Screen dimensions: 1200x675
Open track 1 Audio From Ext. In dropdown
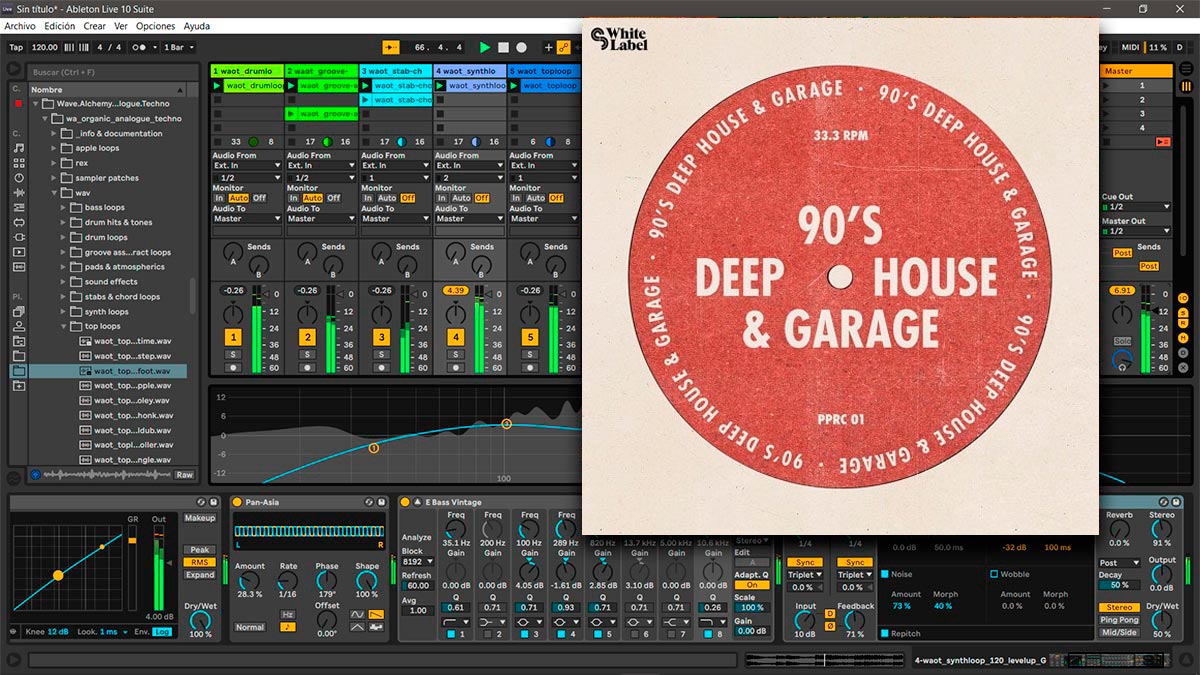tap(247, 166)
